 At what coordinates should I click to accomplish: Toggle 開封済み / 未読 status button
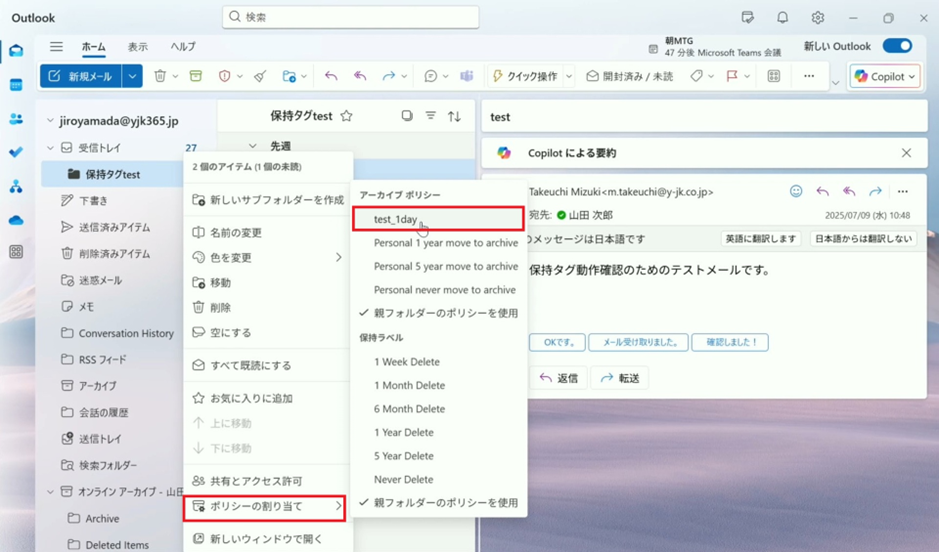(x=629, y=76)
